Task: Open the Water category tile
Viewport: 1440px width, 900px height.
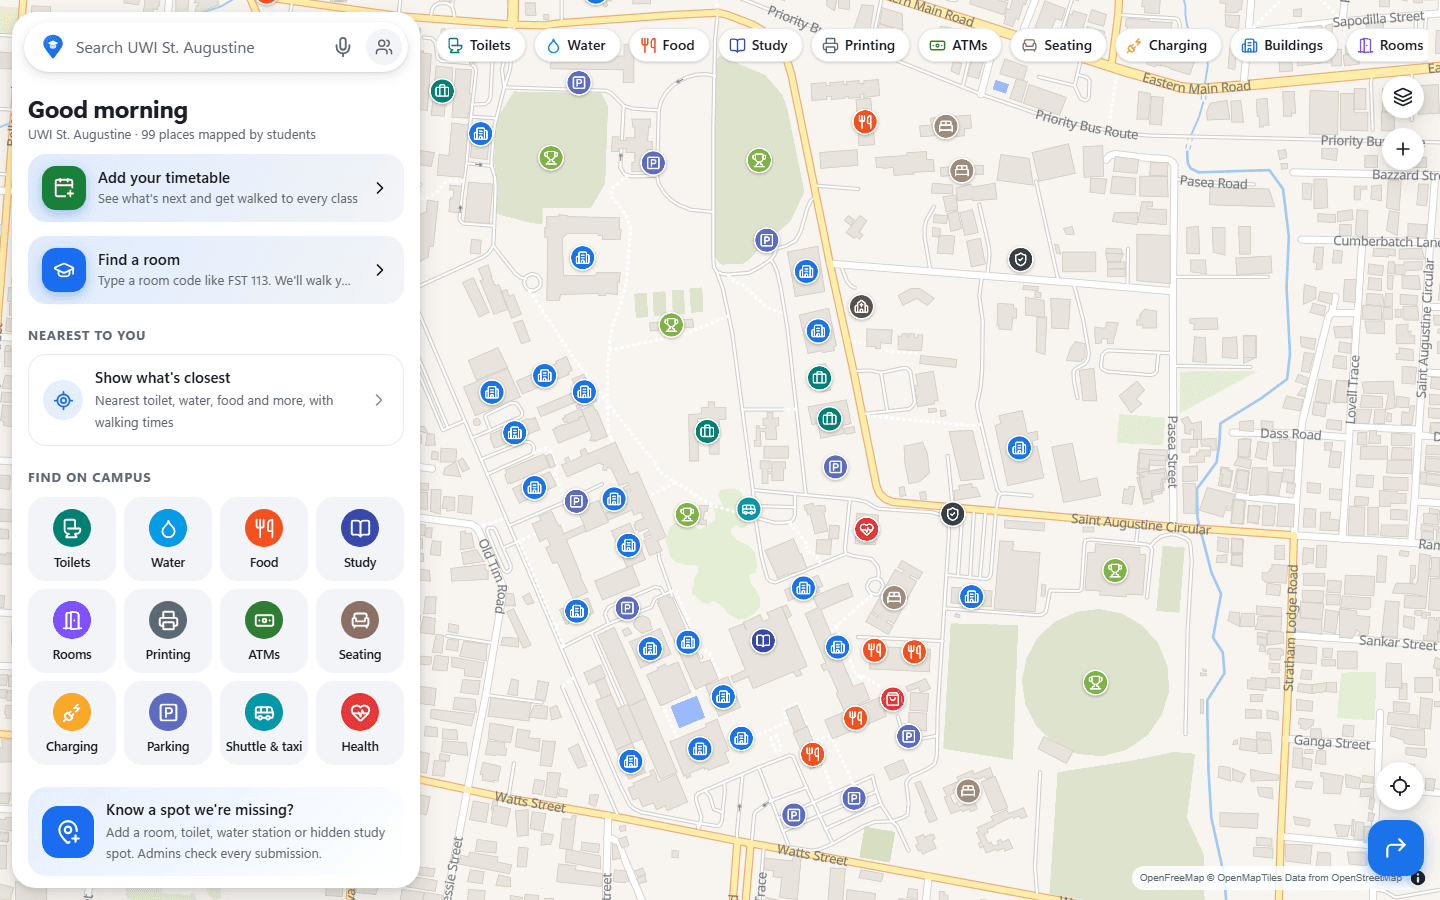Action: tap(168, 539)
